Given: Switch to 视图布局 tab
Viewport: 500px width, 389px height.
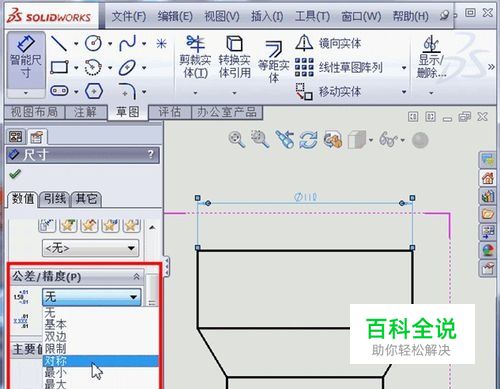Looking at the screenshot, I should pyautogui.click(x=34, y=112).
